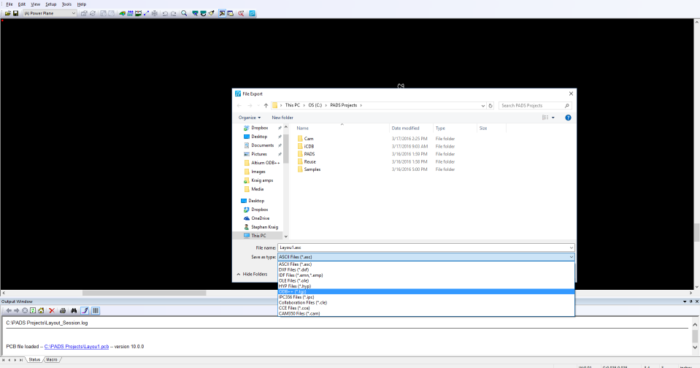Click the New folder button
Screen dimensions: 700x368
[282, 117]
